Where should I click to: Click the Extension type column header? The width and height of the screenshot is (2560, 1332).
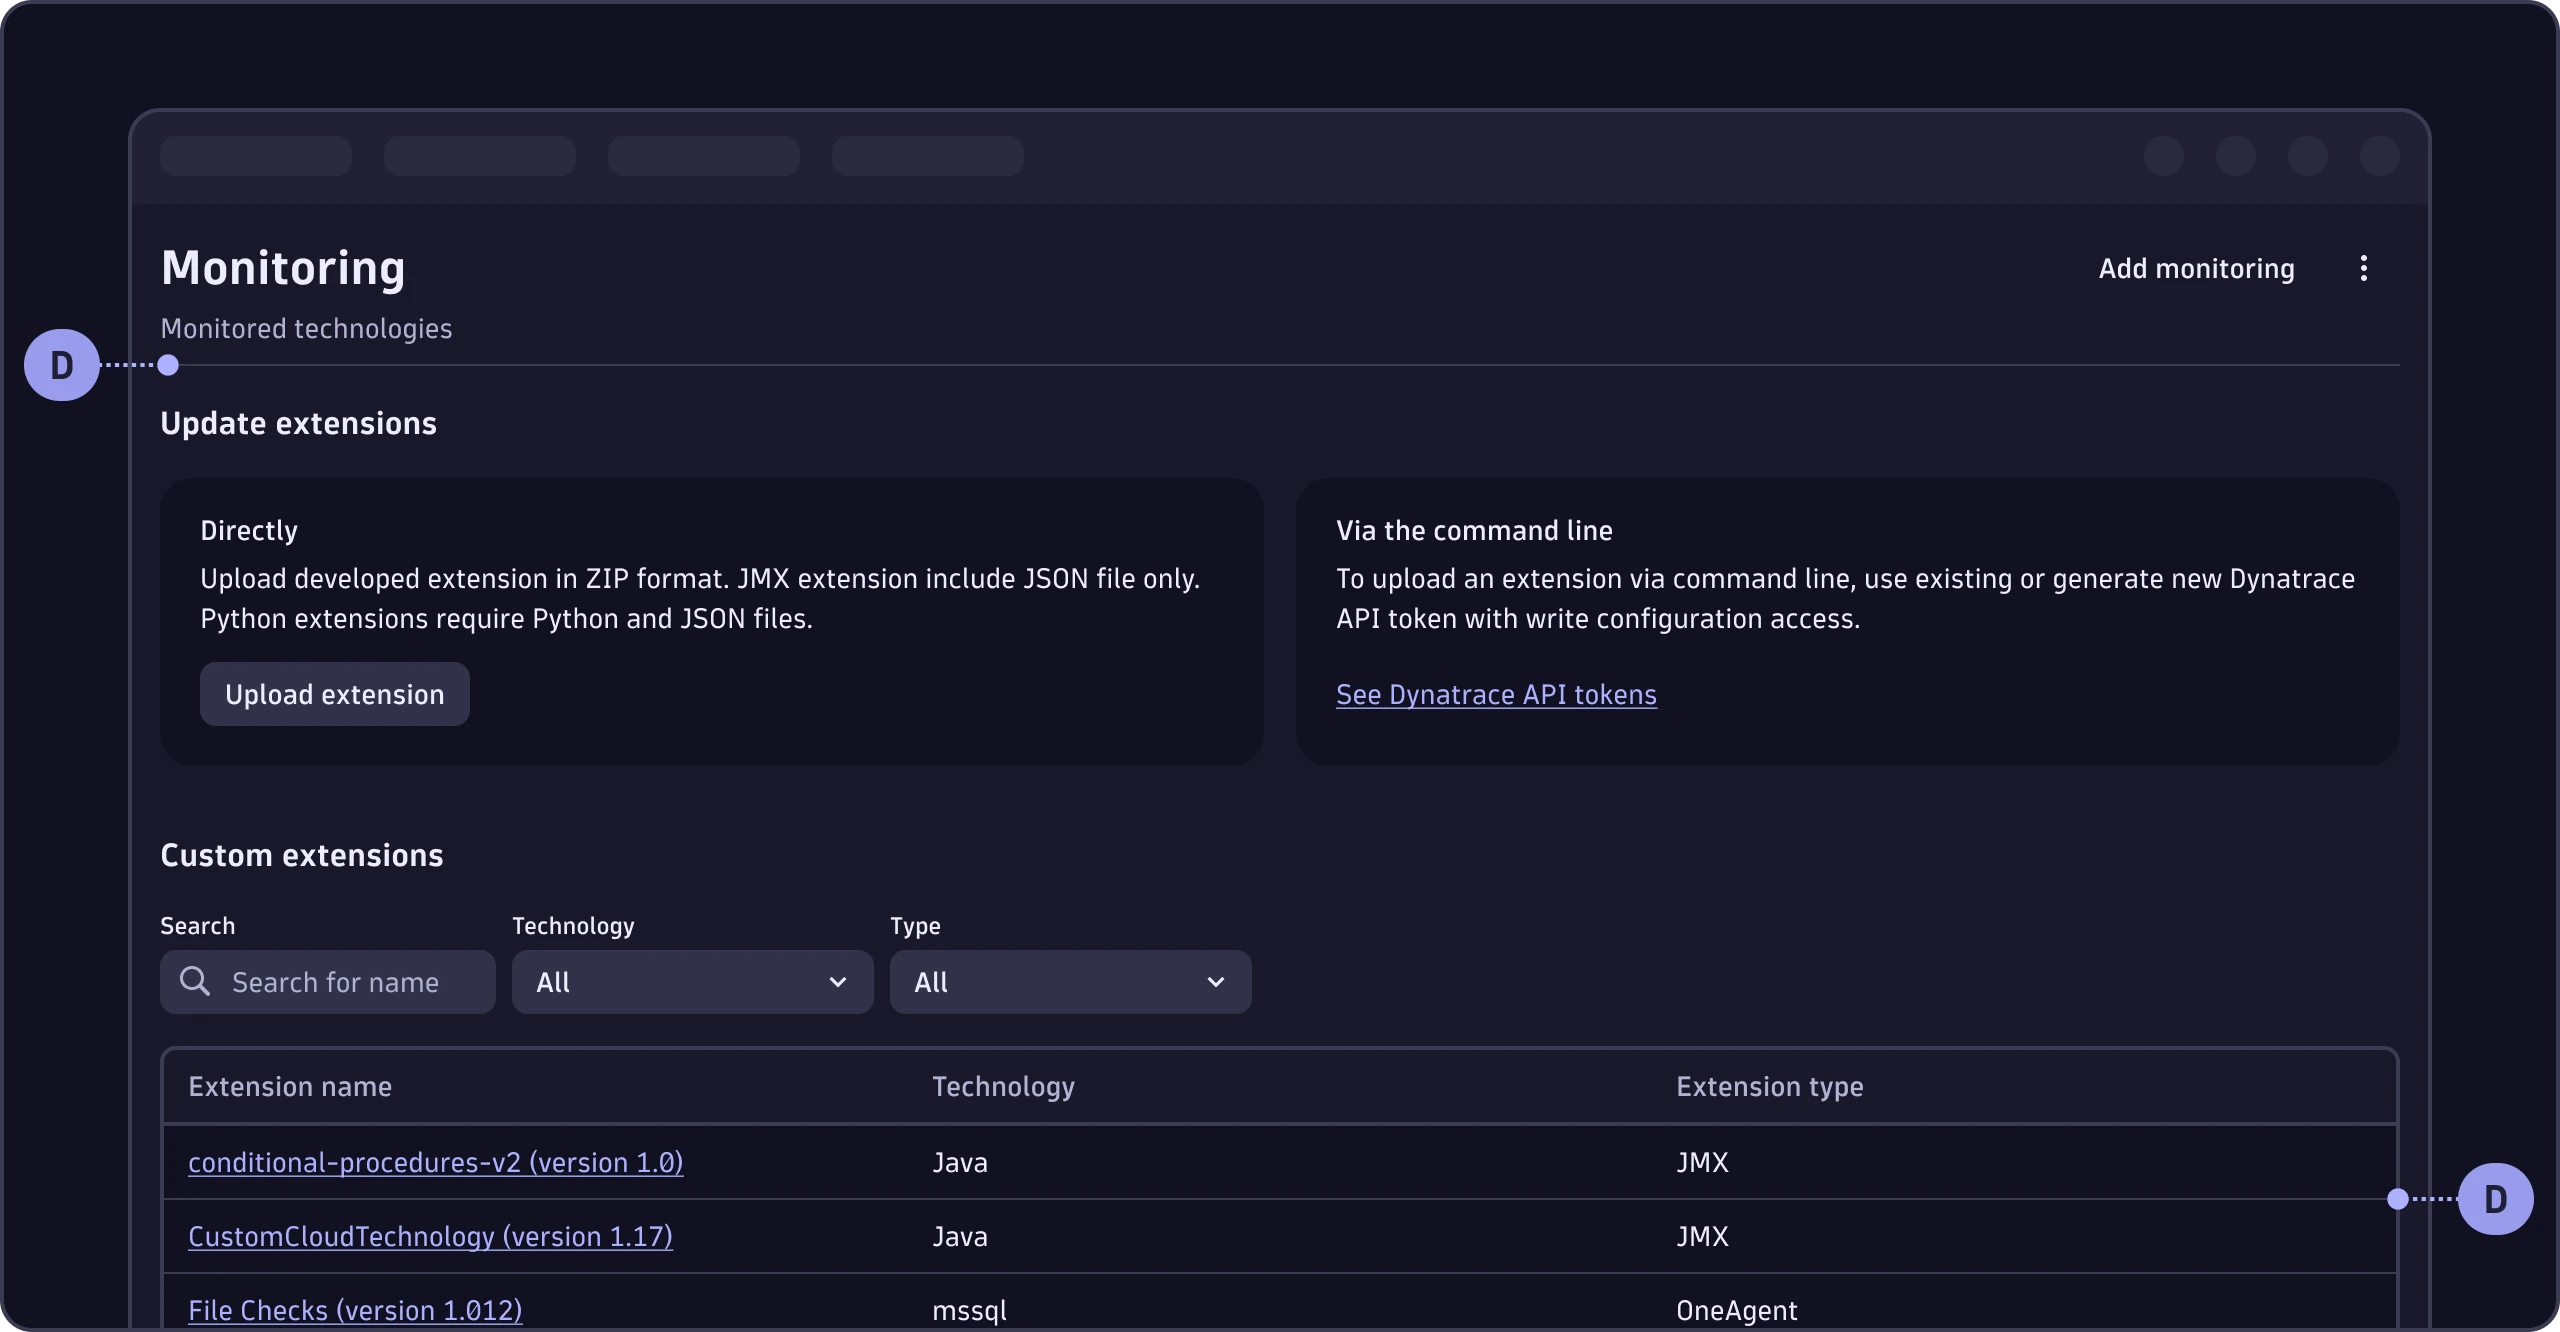(x=1770, y=1086)
